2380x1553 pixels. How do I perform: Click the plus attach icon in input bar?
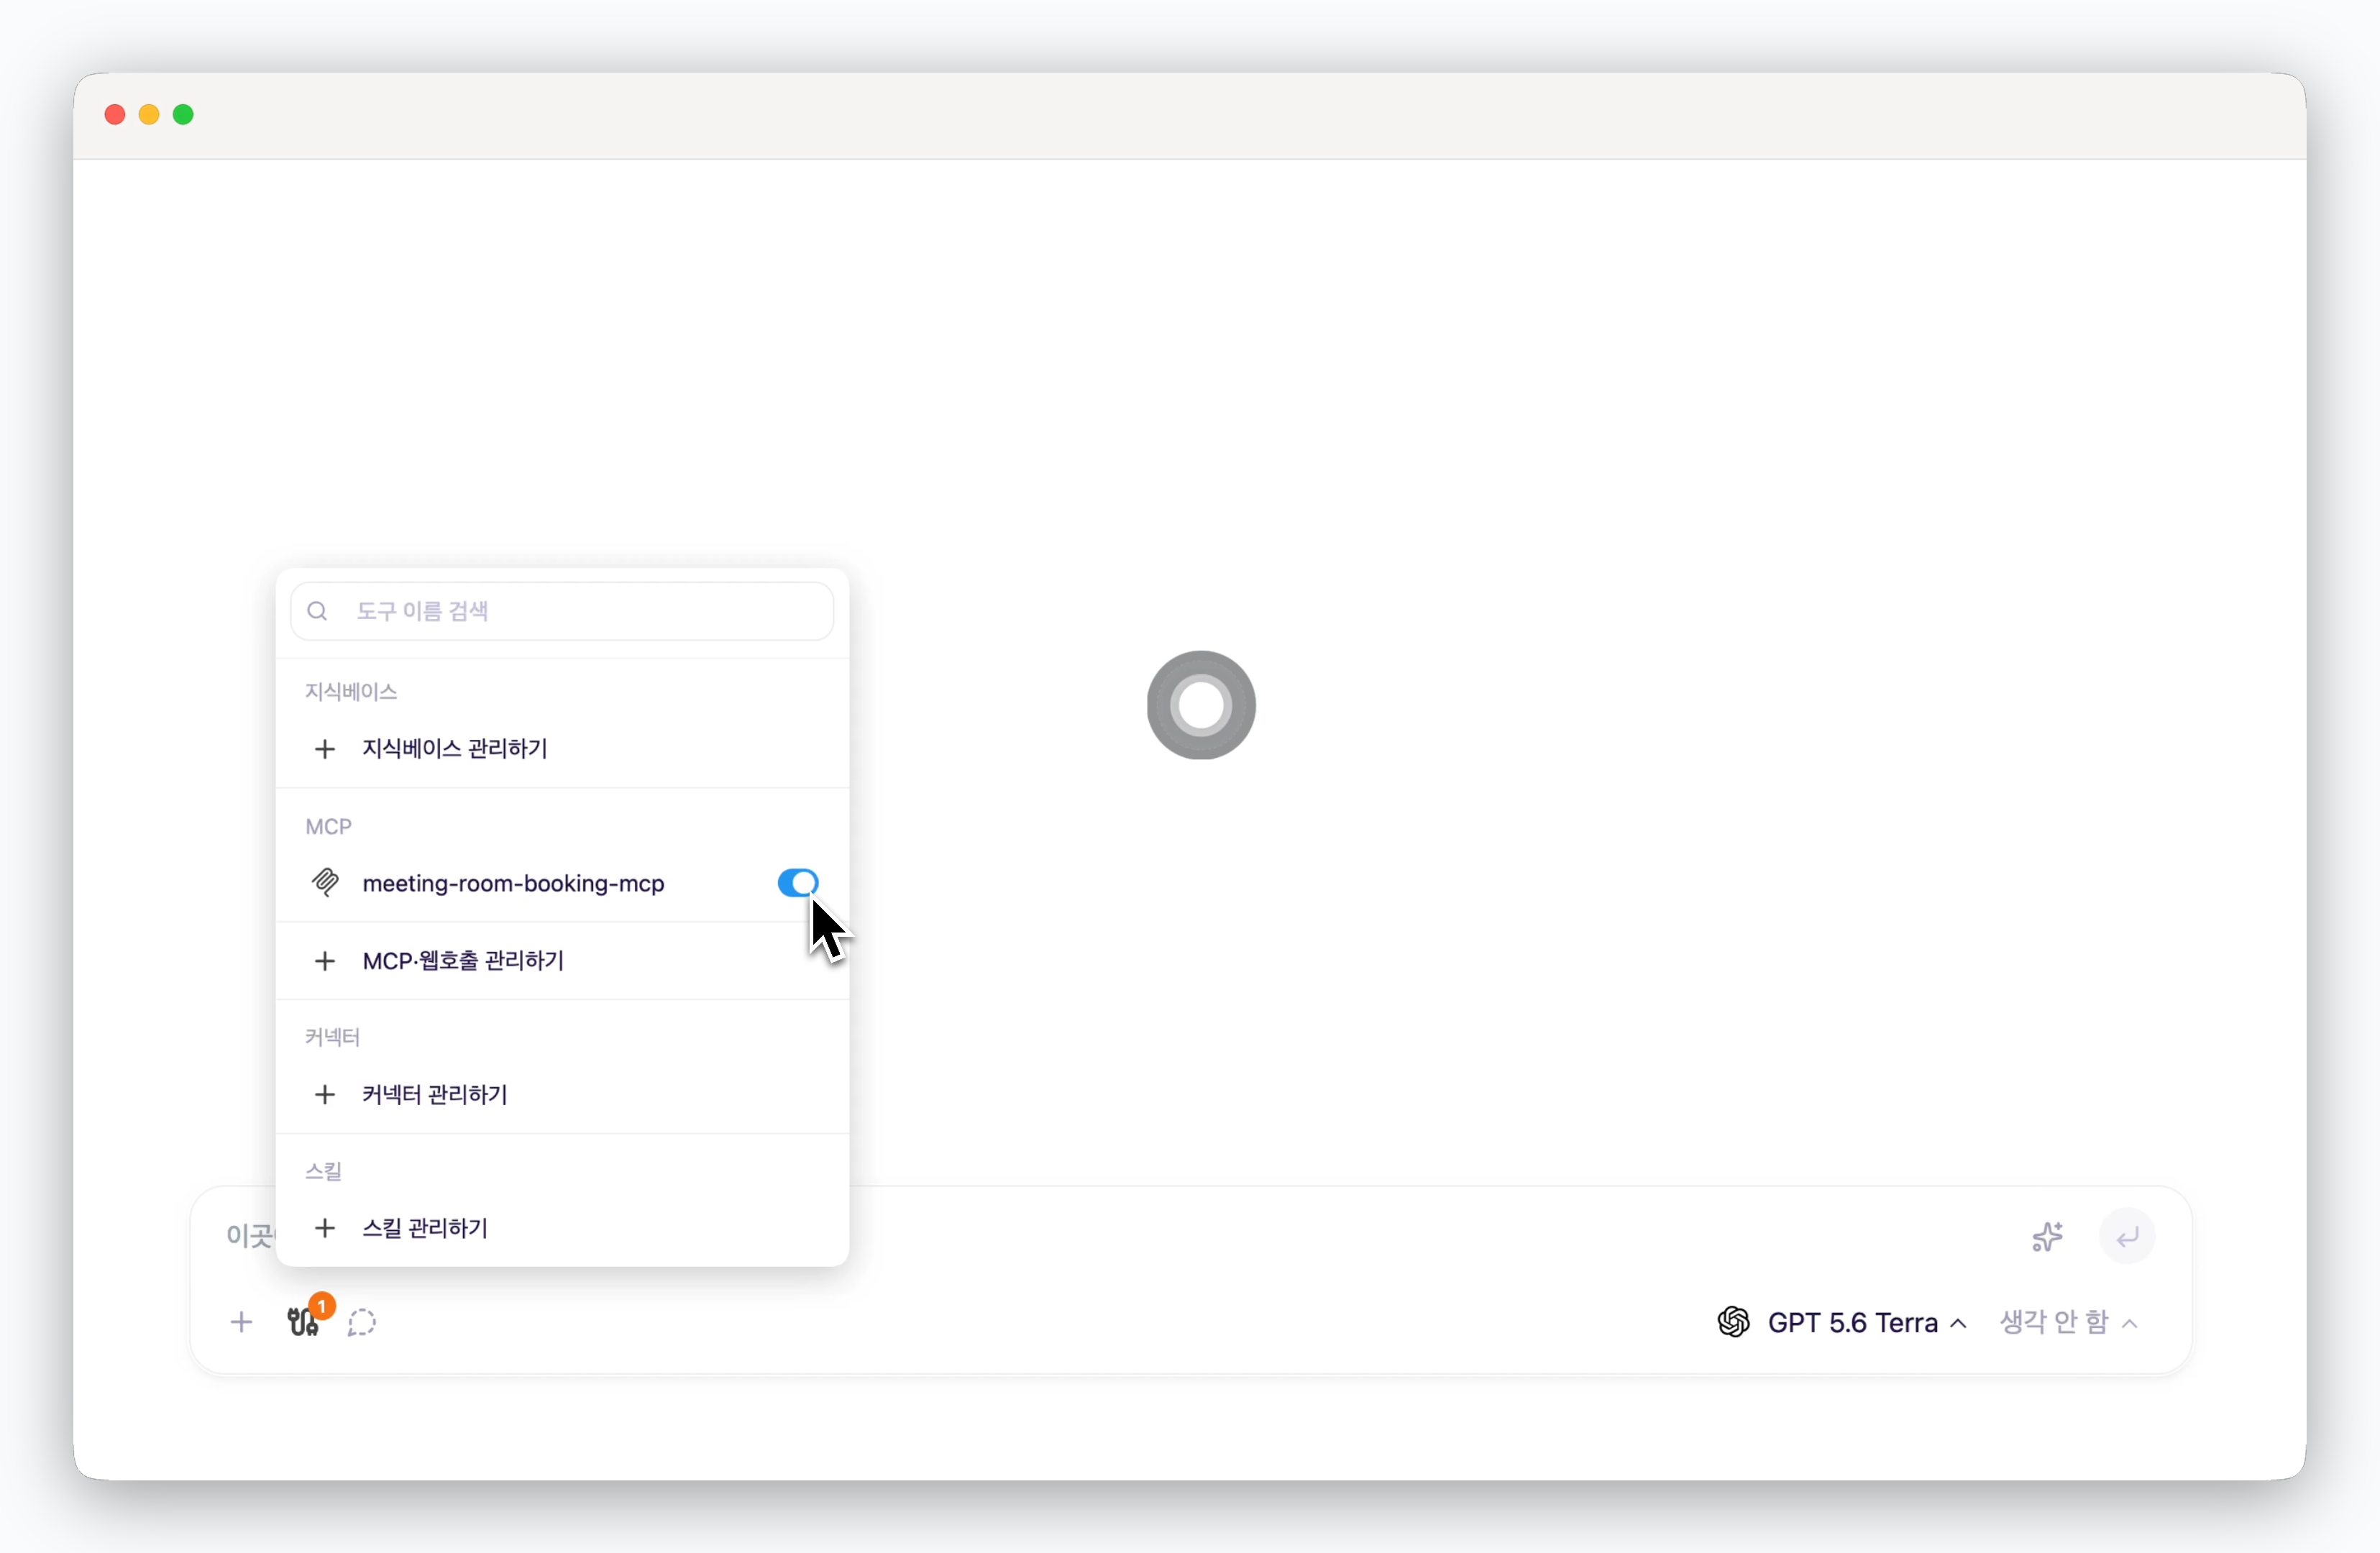(x=241, y=1322)
